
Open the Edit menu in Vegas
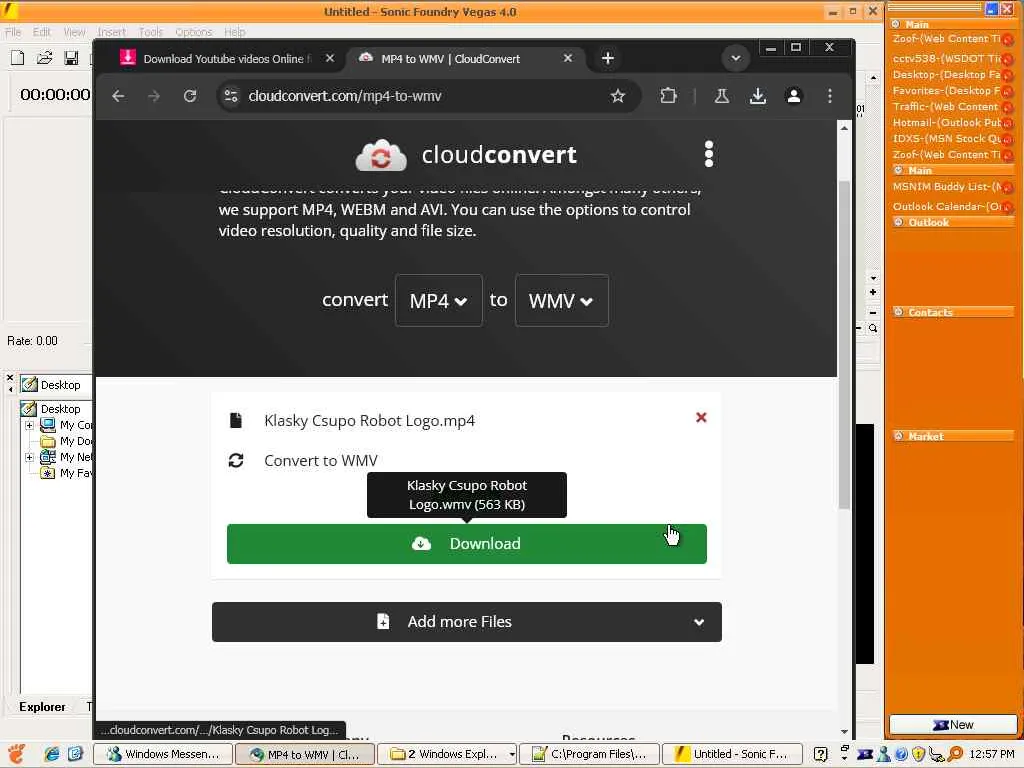[42, 31]
